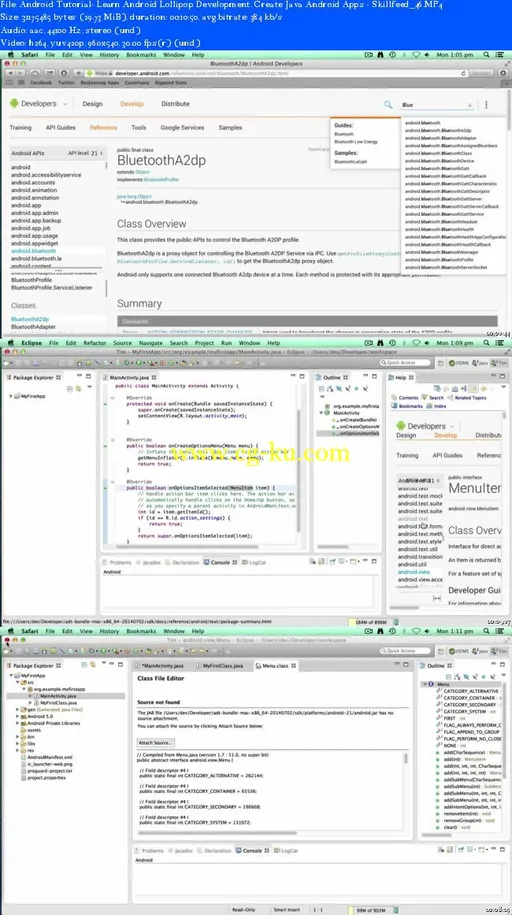Open android.text.style in the Help package list
This screenshot has height=915, width=512.
pos(420,542)
